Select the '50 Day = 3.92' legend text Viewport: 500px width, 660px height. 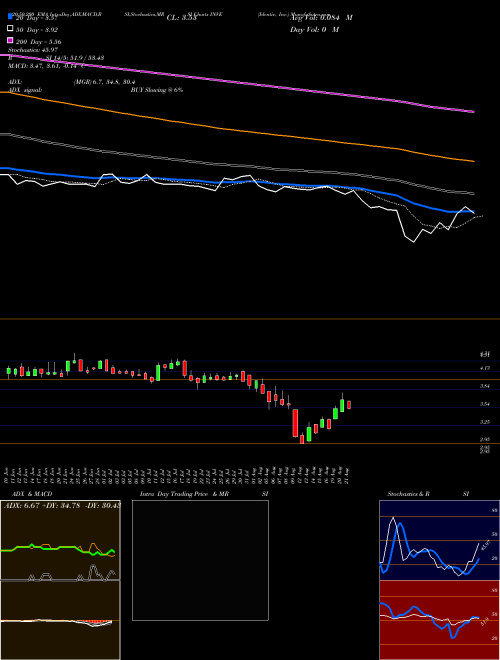pyautogui.click(x=37, y=30)
